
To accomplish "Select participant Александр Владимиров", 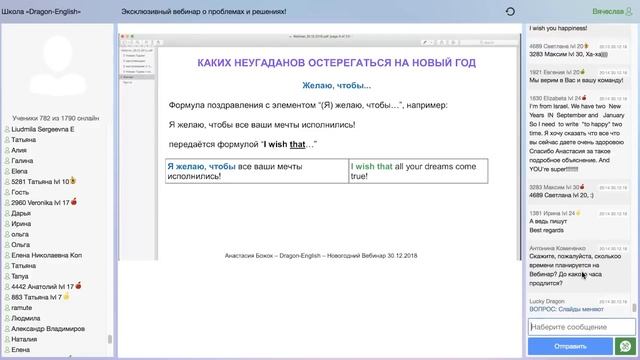I will coord(48,329).
